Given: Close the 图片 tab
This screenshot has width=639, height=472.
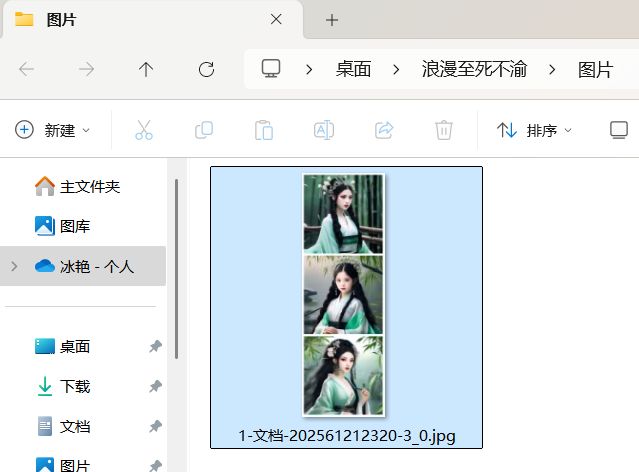Looking at the screenshot, I should [x=276, y=19].
